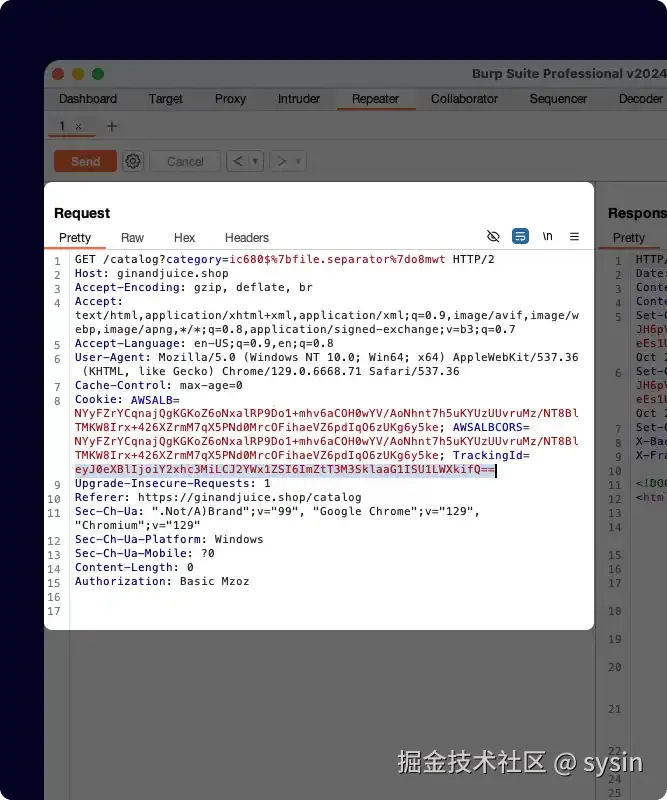Click the GET /catalog request line

(285, 259)
